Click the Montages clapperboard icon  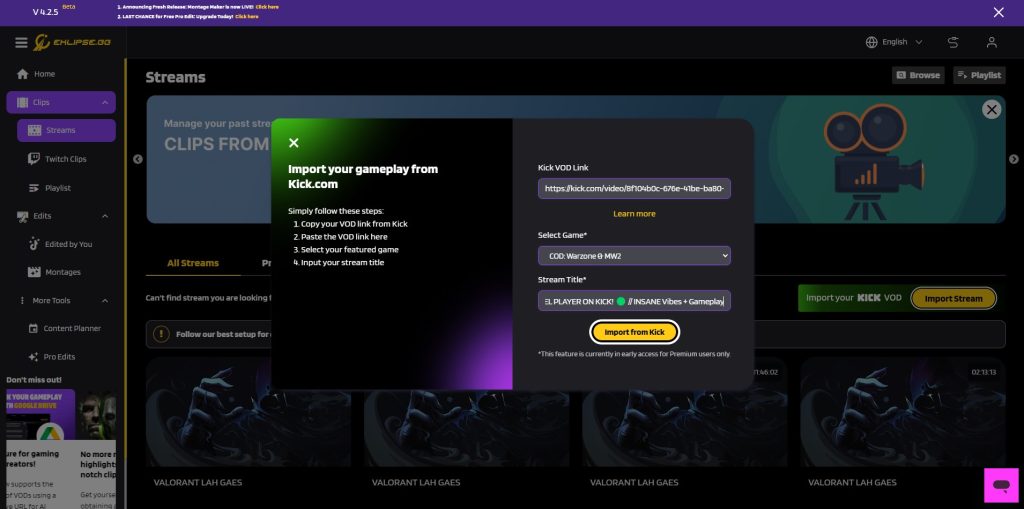[x=34, y=272]
